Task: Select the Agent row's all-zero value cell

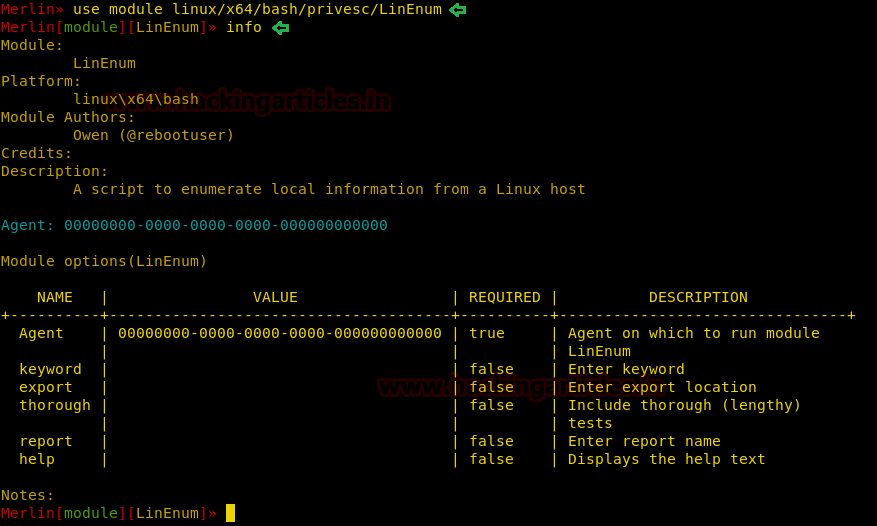Action: coord(280,334)
